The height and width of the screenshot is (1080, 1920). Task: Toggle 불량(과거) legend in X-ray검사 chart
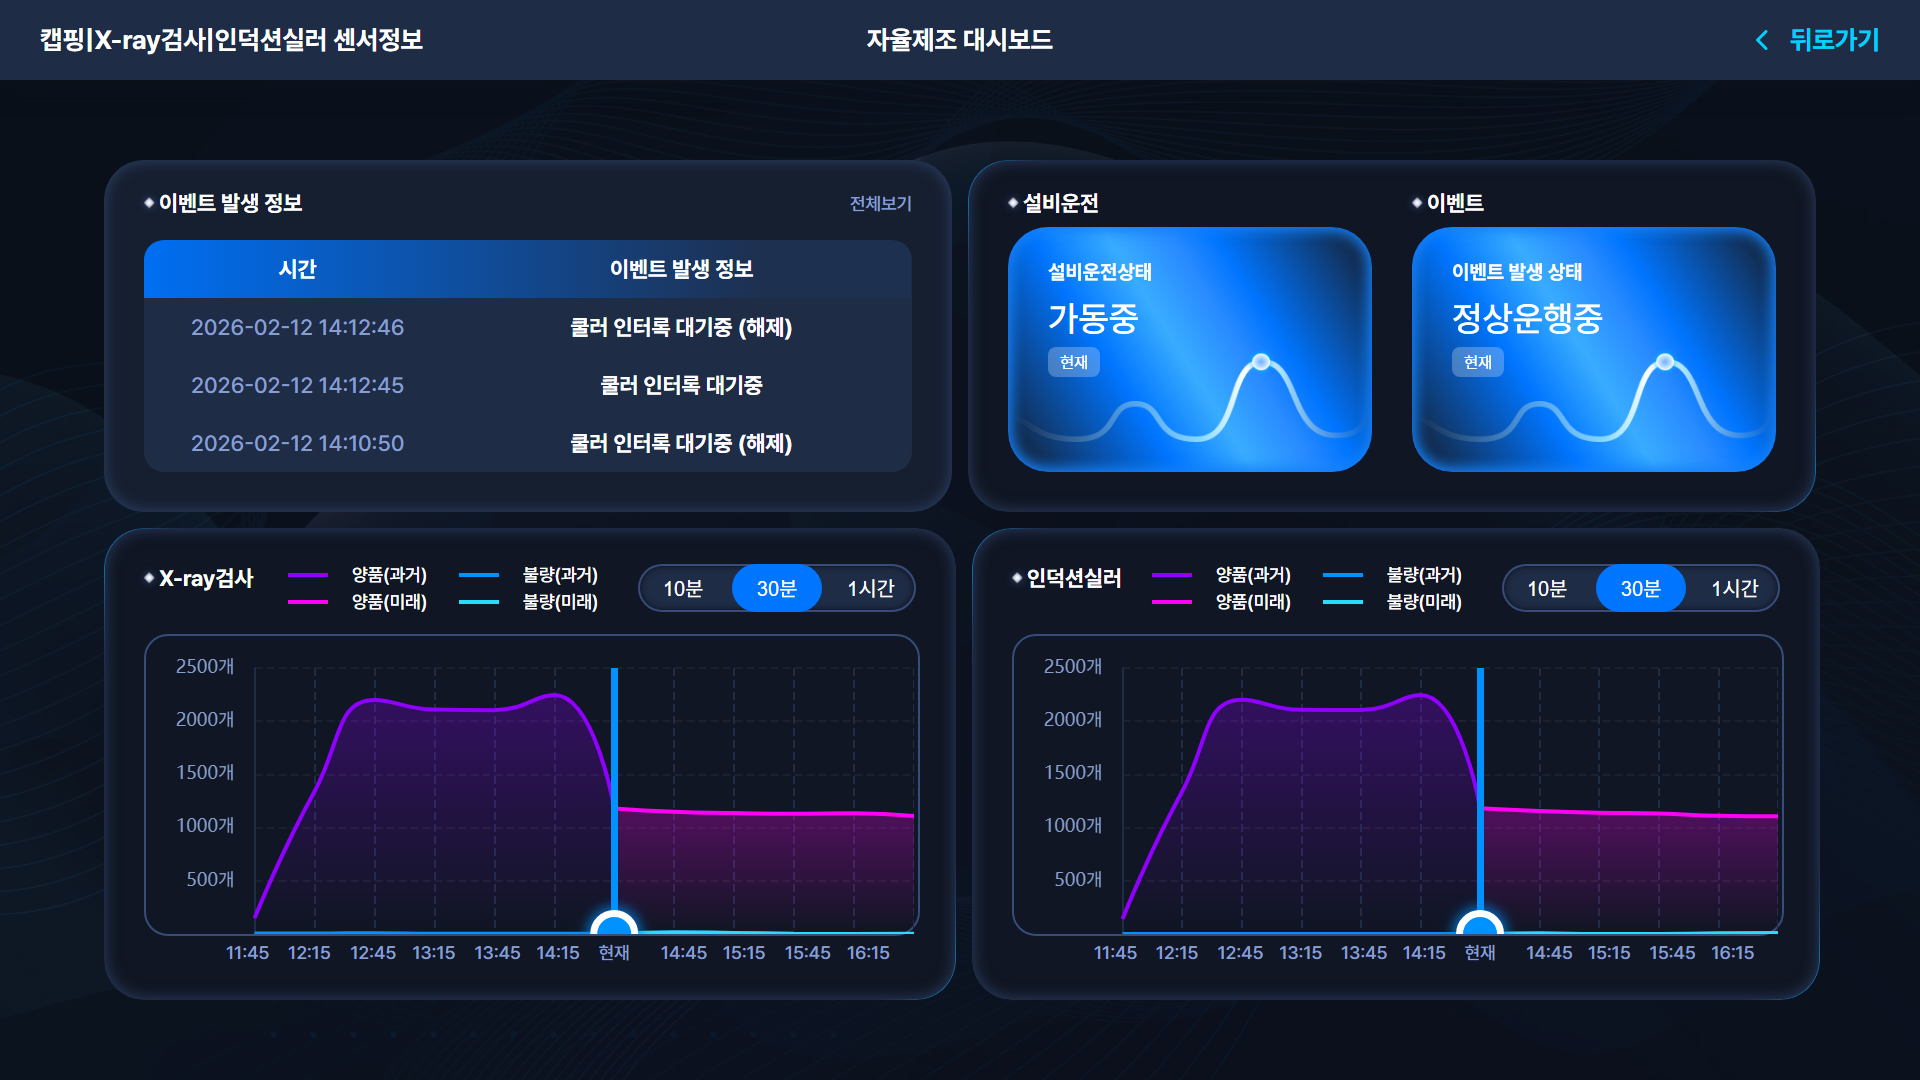529,575
